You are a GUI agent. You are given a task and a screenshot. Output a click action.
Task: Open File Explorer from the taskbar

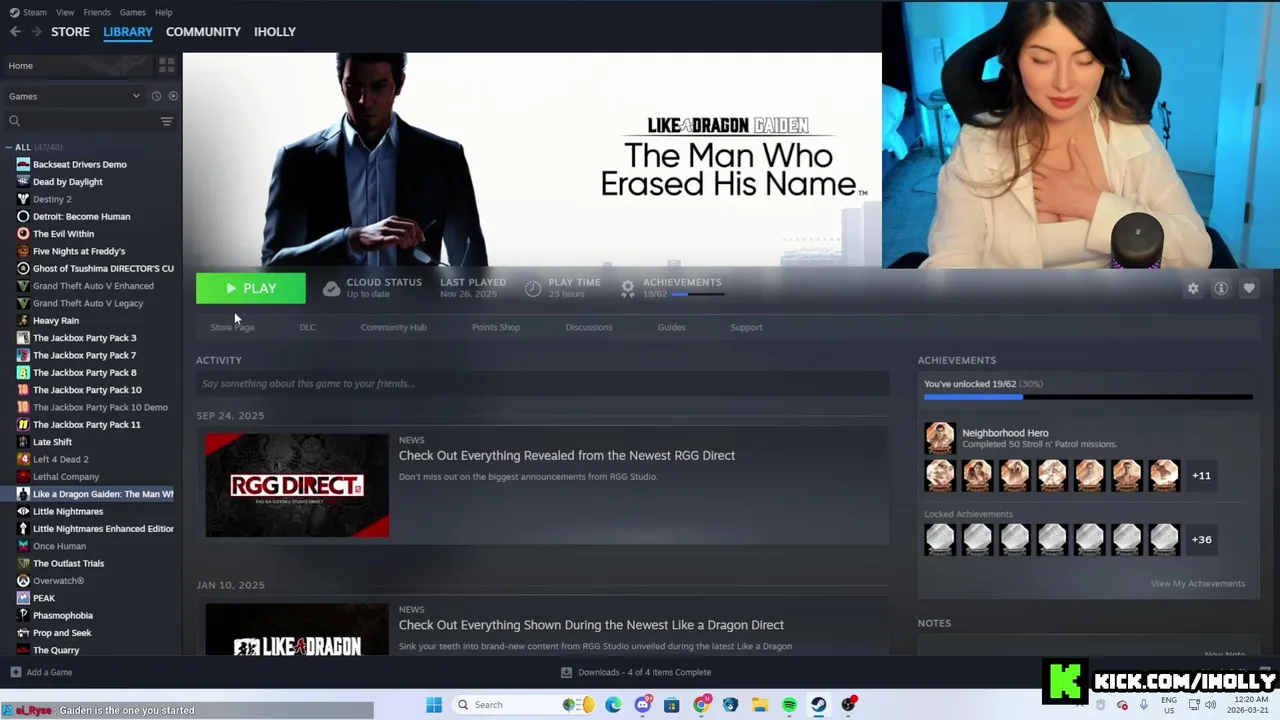click(760, 705)
